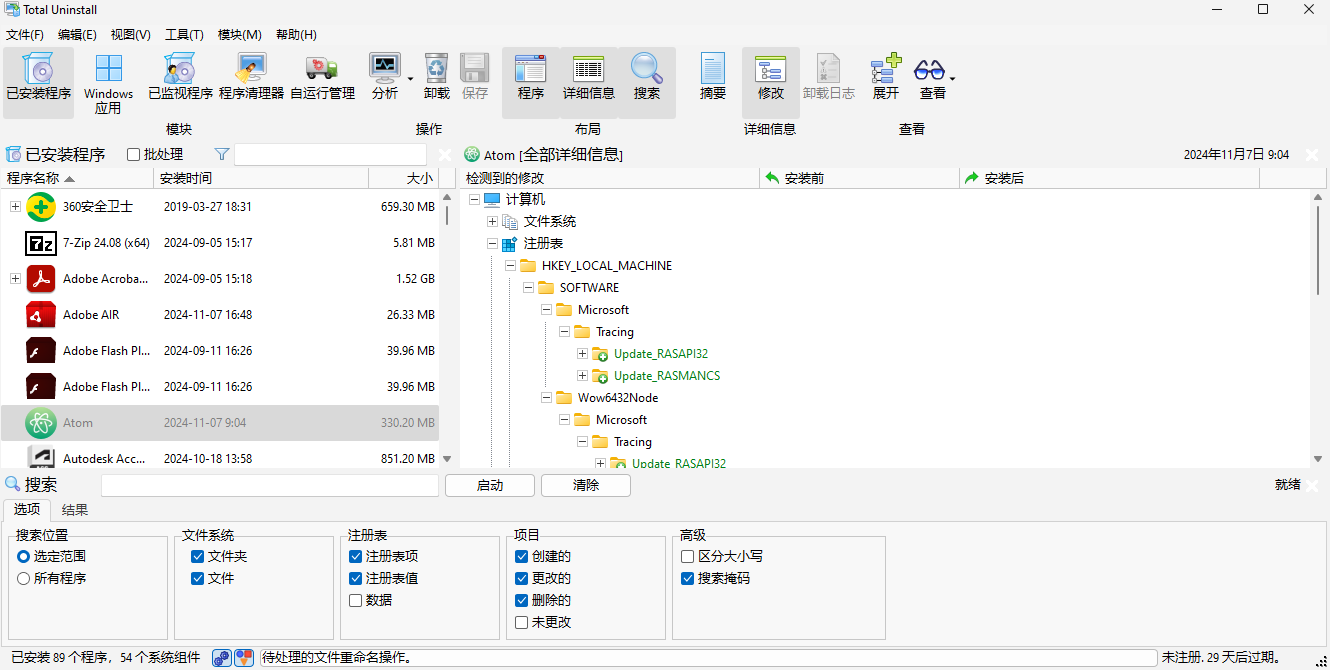Click the 查看 glasses icon
This screenshot has height=670, width=1330.
pyautogui.click(x=929, y=69)
